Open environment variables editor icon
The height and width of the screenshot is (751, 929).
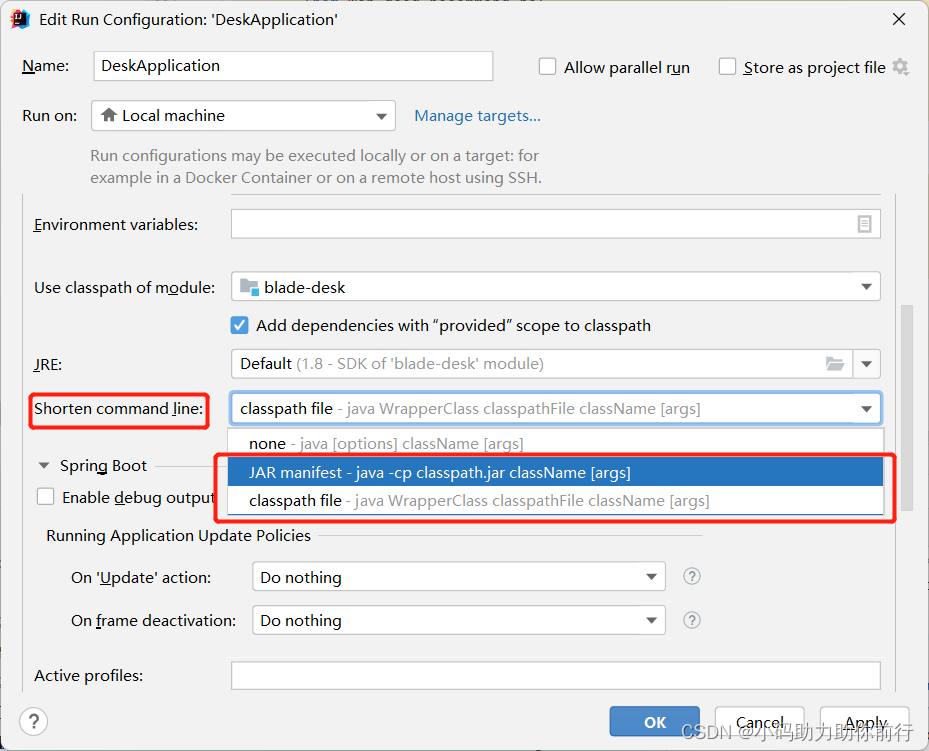864,224
